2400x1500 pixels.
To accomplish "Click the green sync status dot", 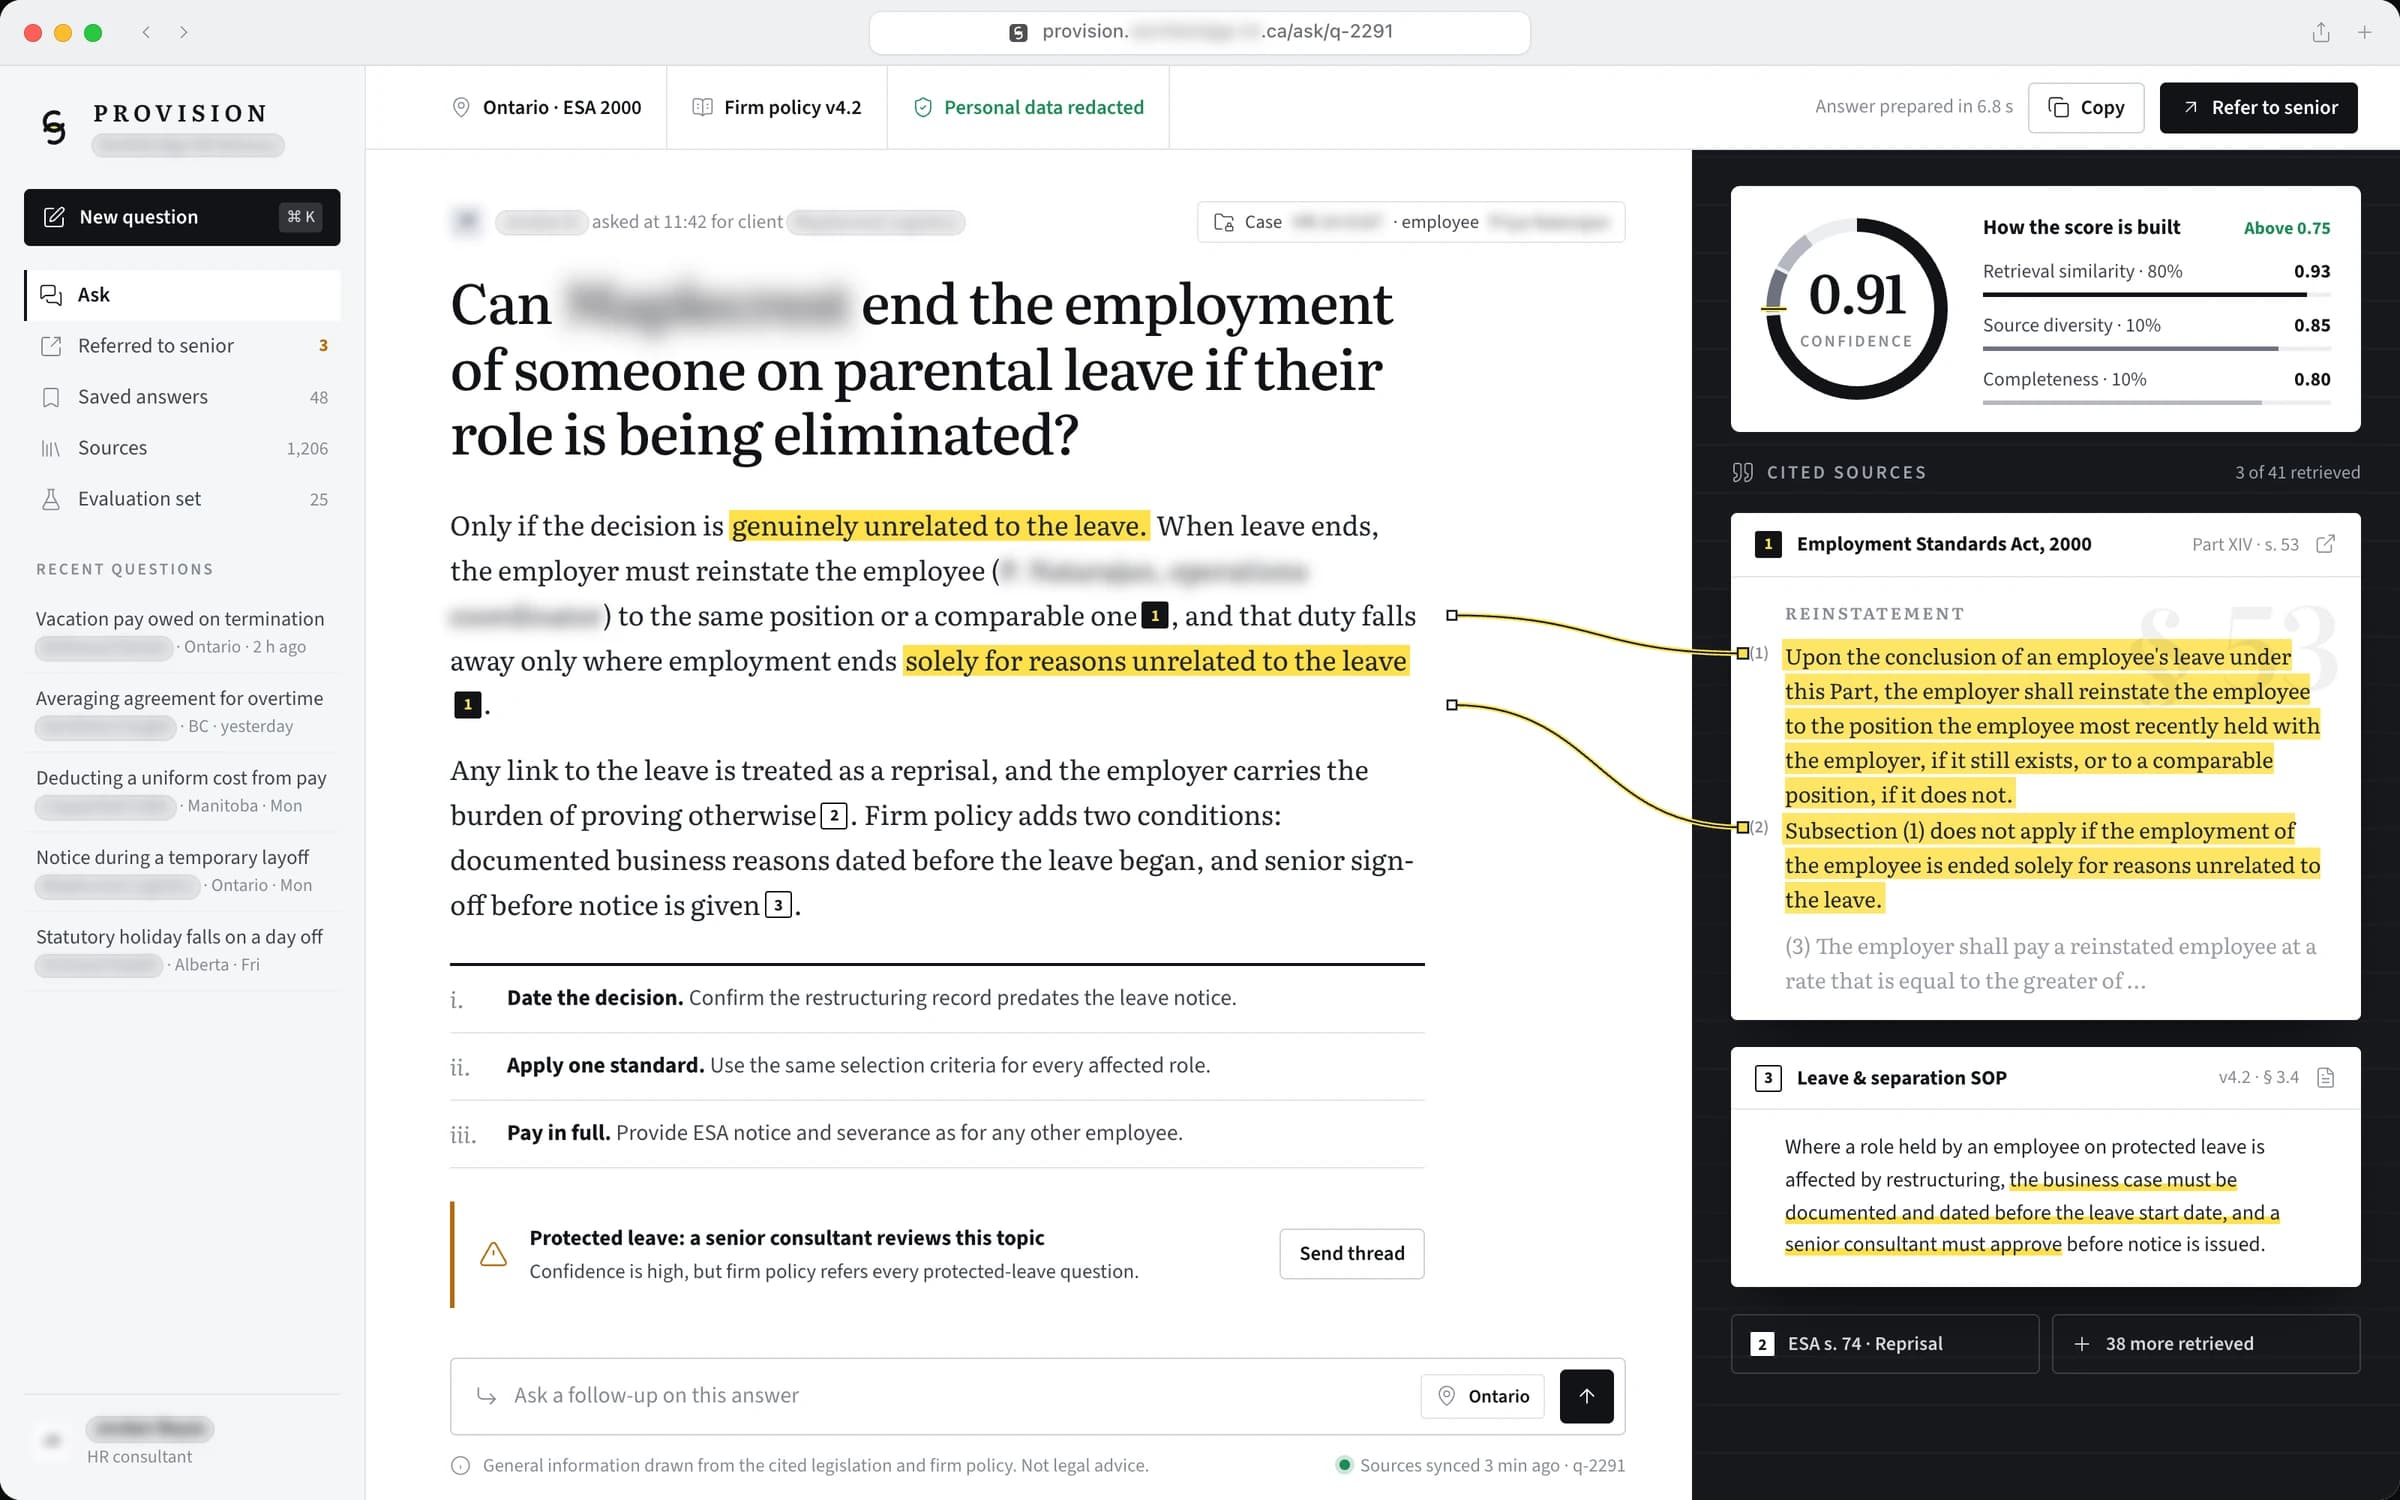I will (1344, 1465).
